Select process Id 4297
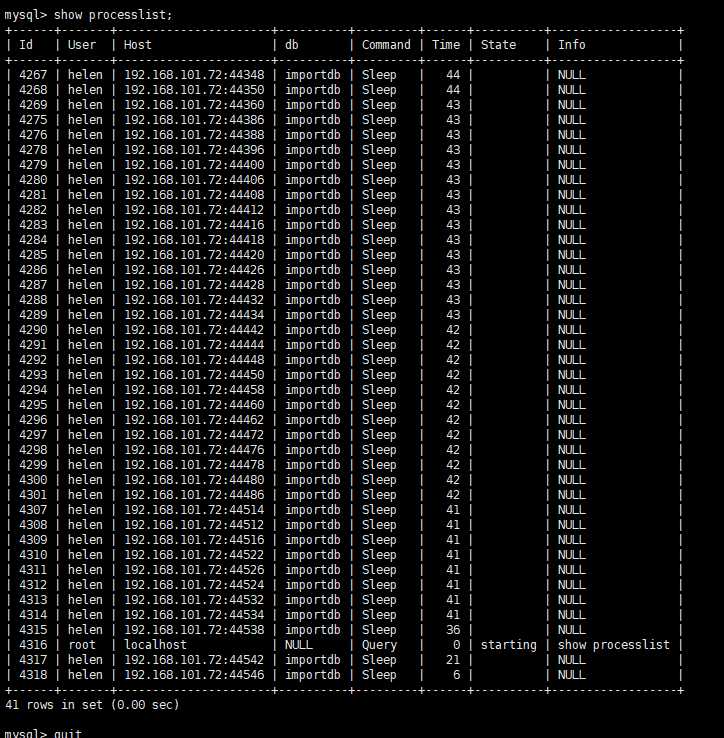Screen dimensions: 724x738 pyautogui.click(x=33, y=435)
